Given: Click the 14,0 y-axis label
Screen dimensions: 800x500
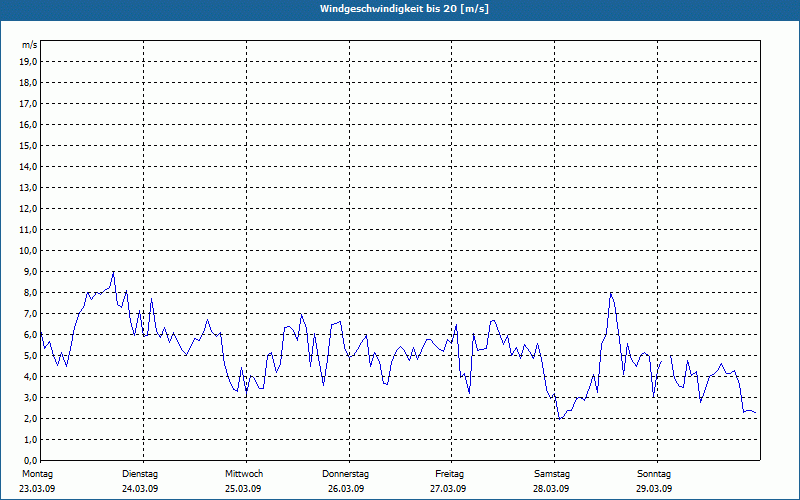Looking at the screenshot, I should pos(28,166).
